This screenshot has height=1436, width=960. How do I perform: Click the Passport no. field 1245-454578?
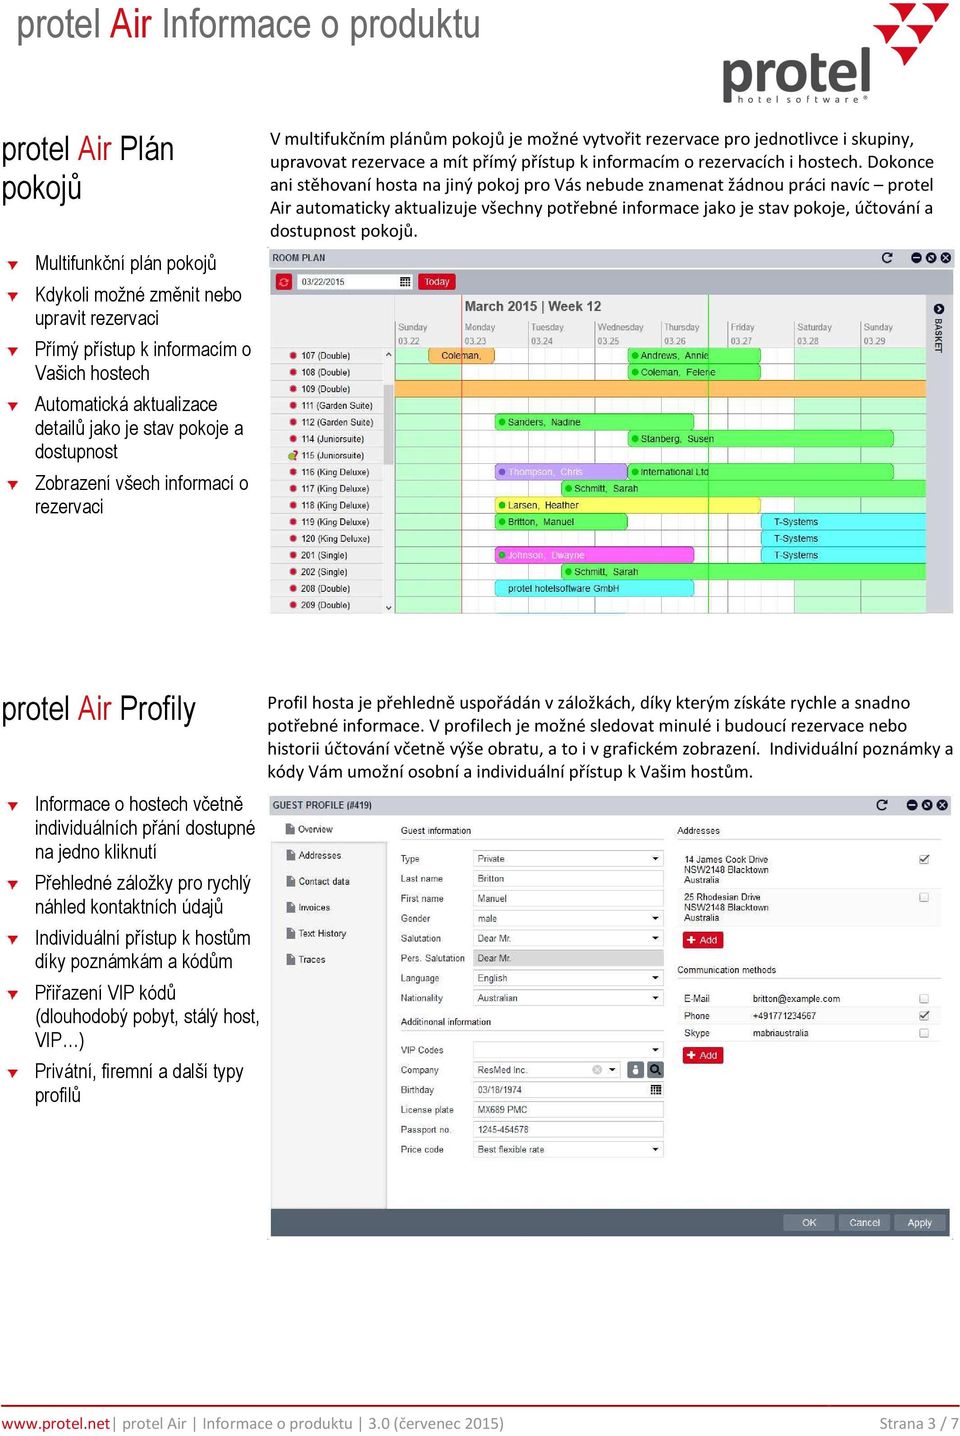568,1130
